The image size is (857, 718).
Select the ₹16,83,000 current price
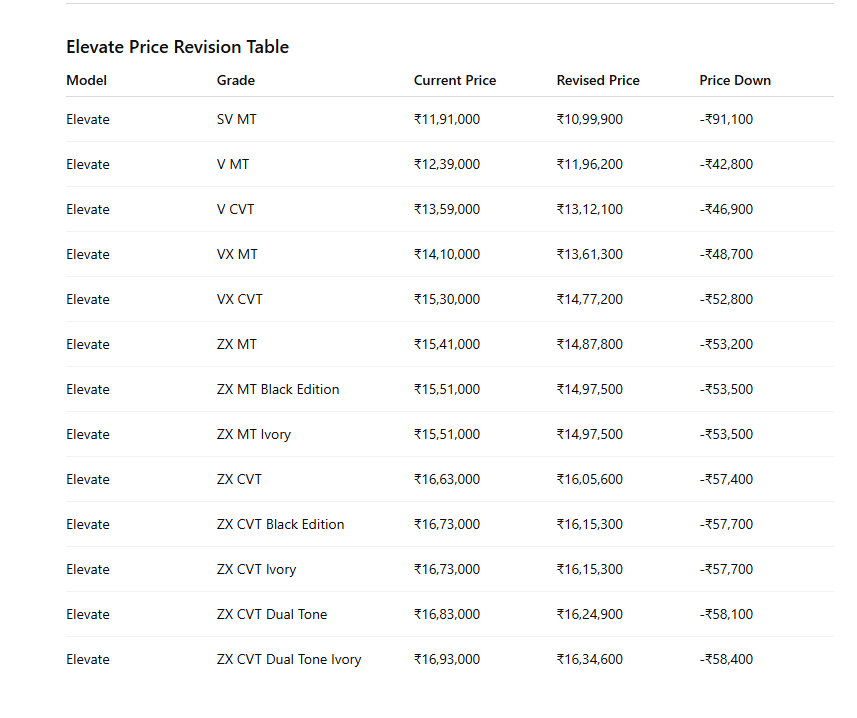(447, 614)
